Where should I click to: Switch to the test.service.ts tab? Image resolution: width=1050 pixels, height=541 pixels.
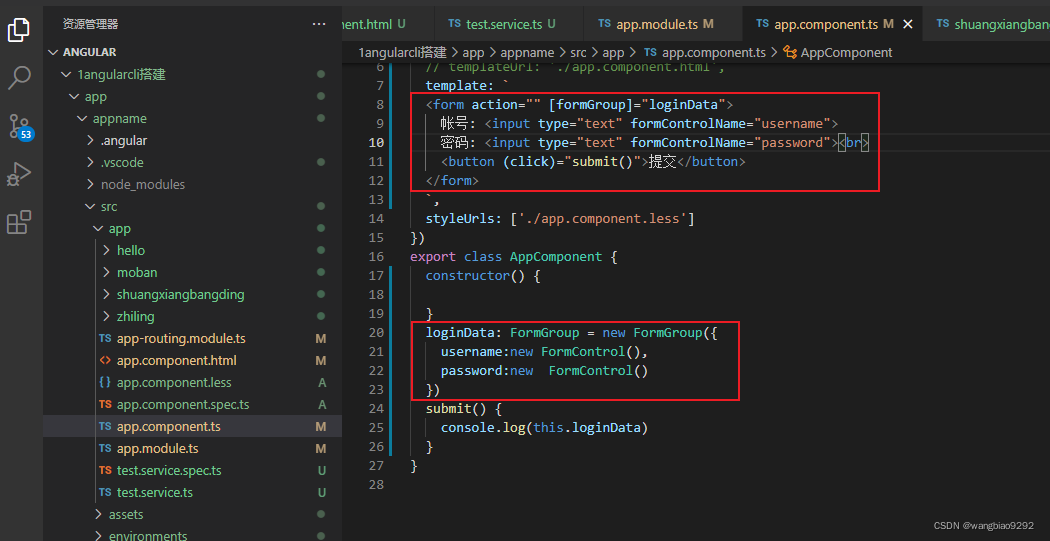tap(502, 24)
